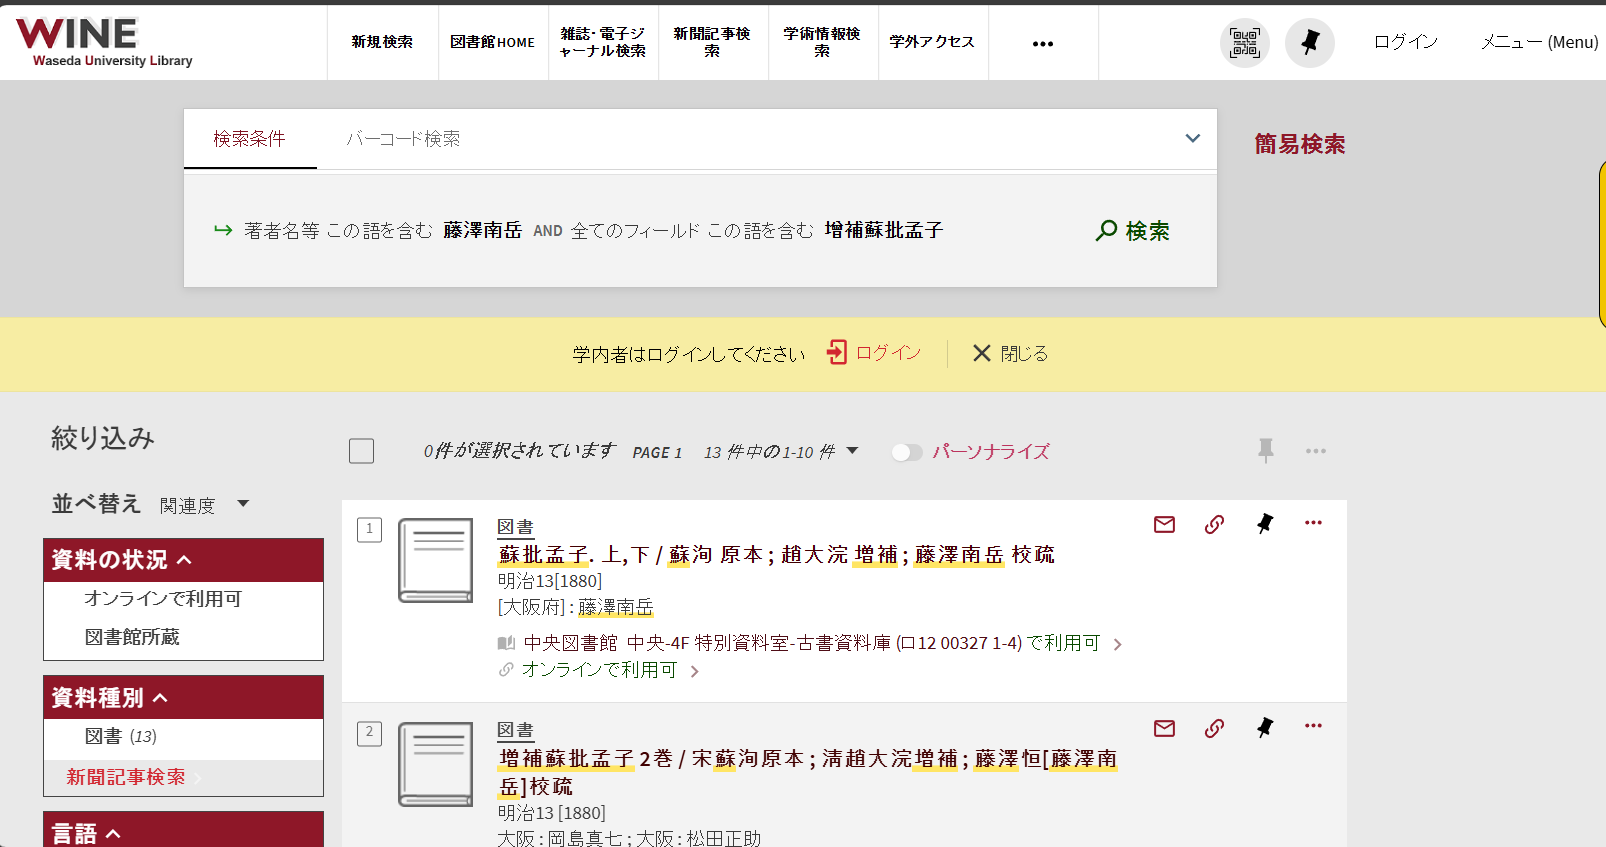The image size is (1606, 847).
Task: Select checkbox number 1 for first result
Action: pyautogui.click(x=369, y=529)
